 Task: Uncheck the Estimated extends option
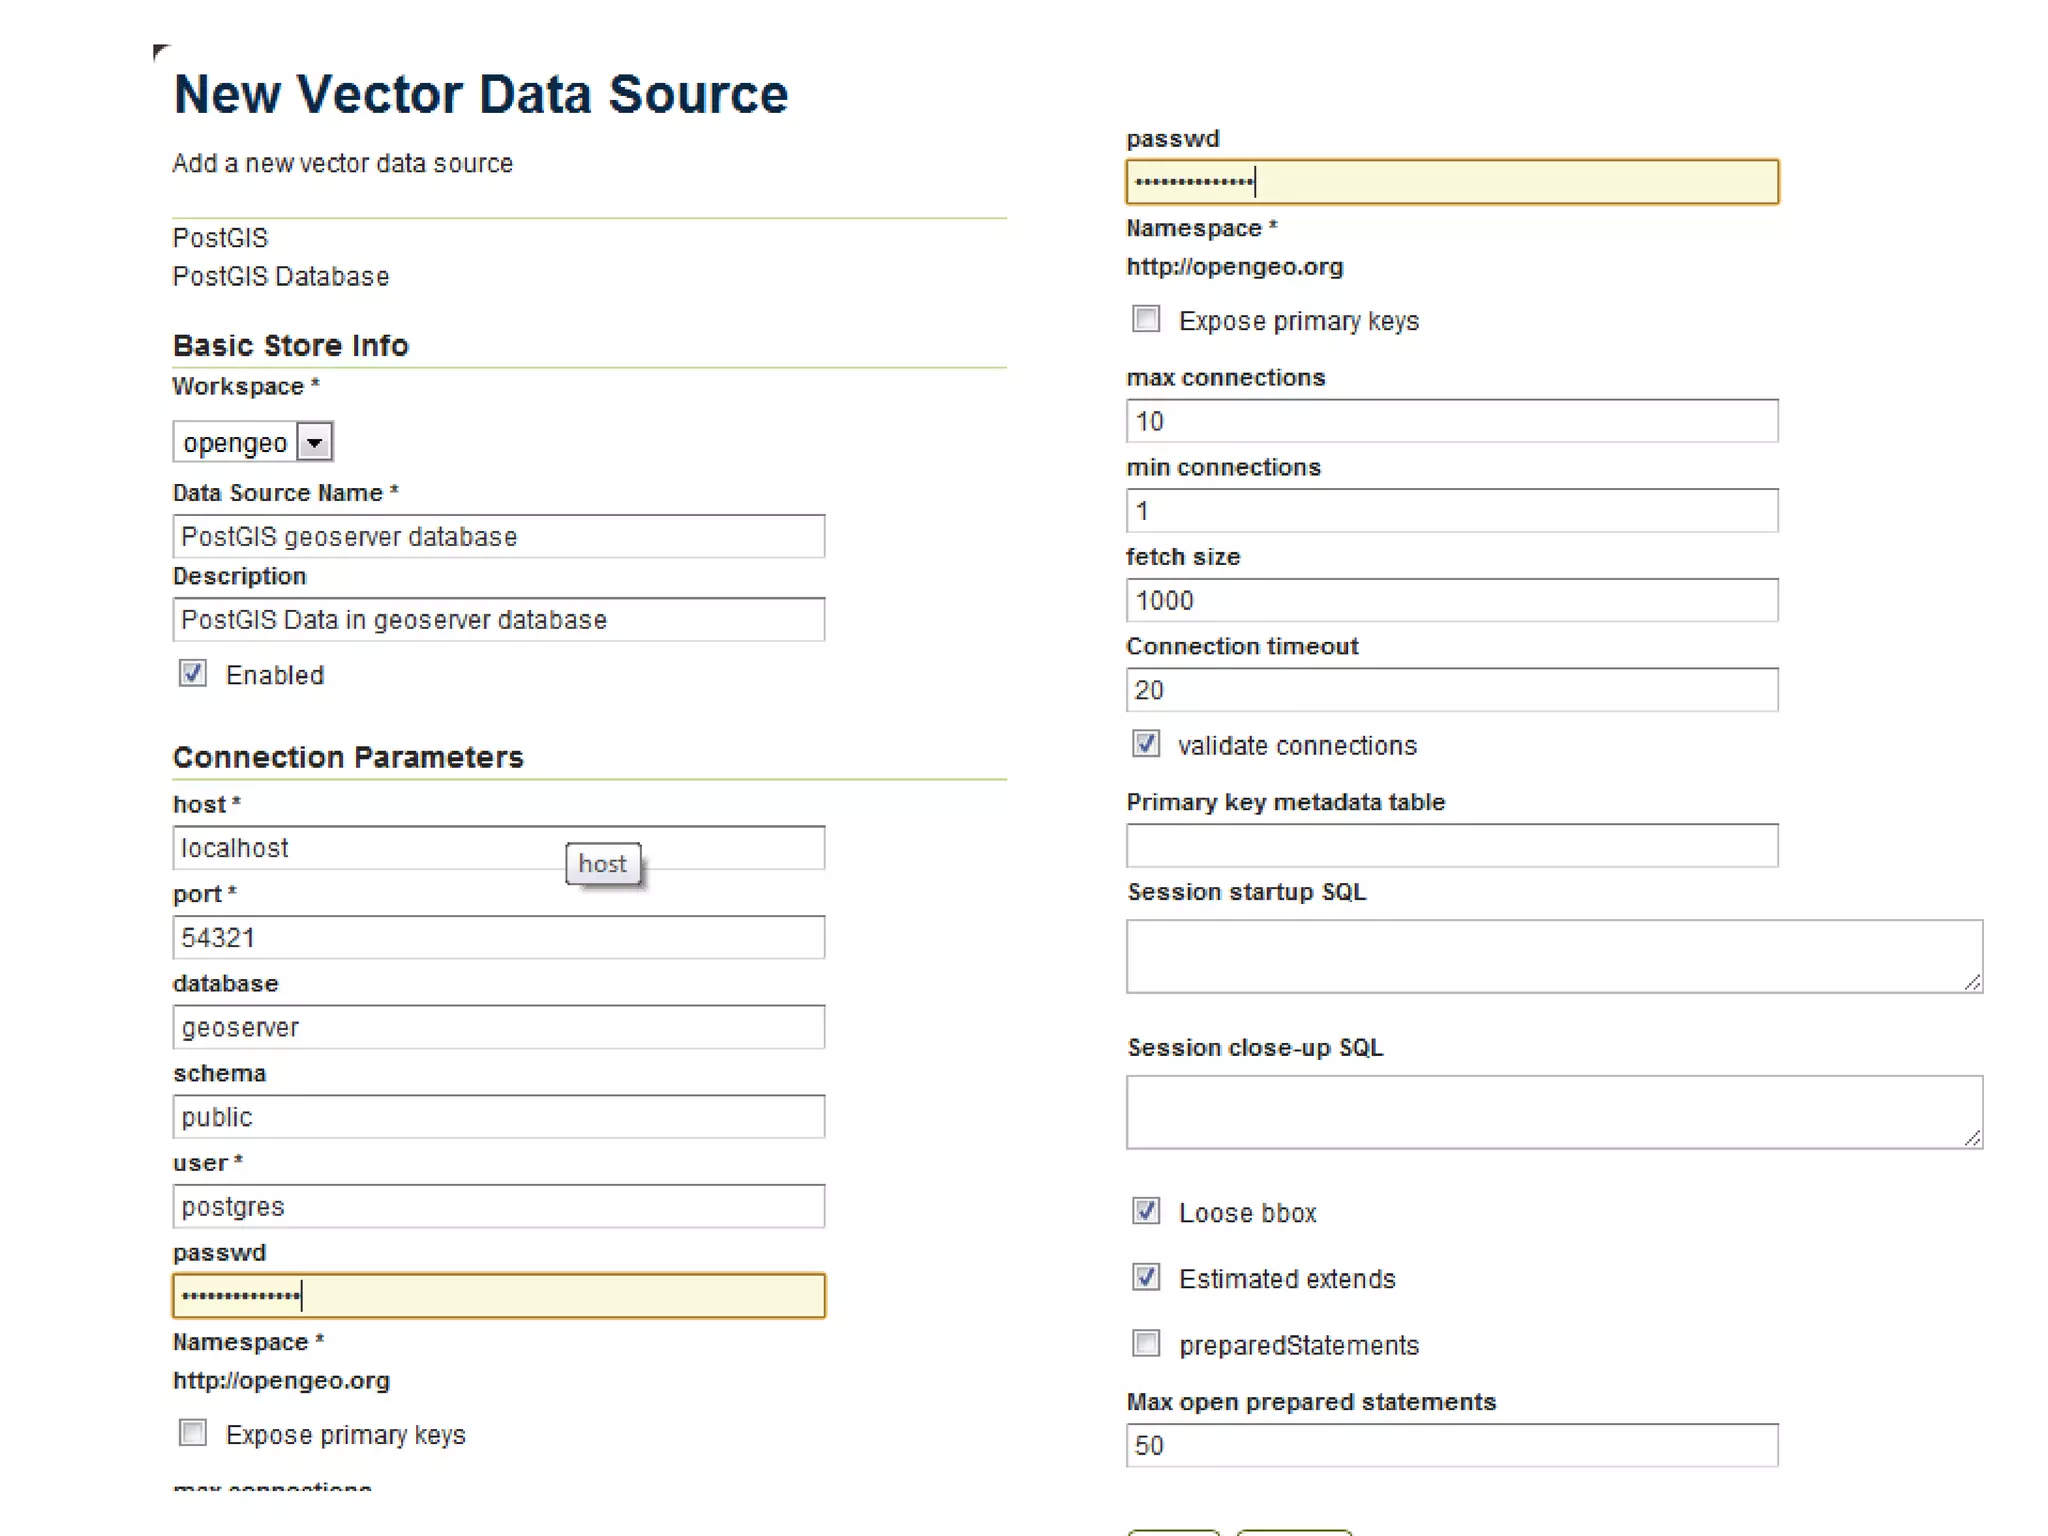(1146, 1277)
